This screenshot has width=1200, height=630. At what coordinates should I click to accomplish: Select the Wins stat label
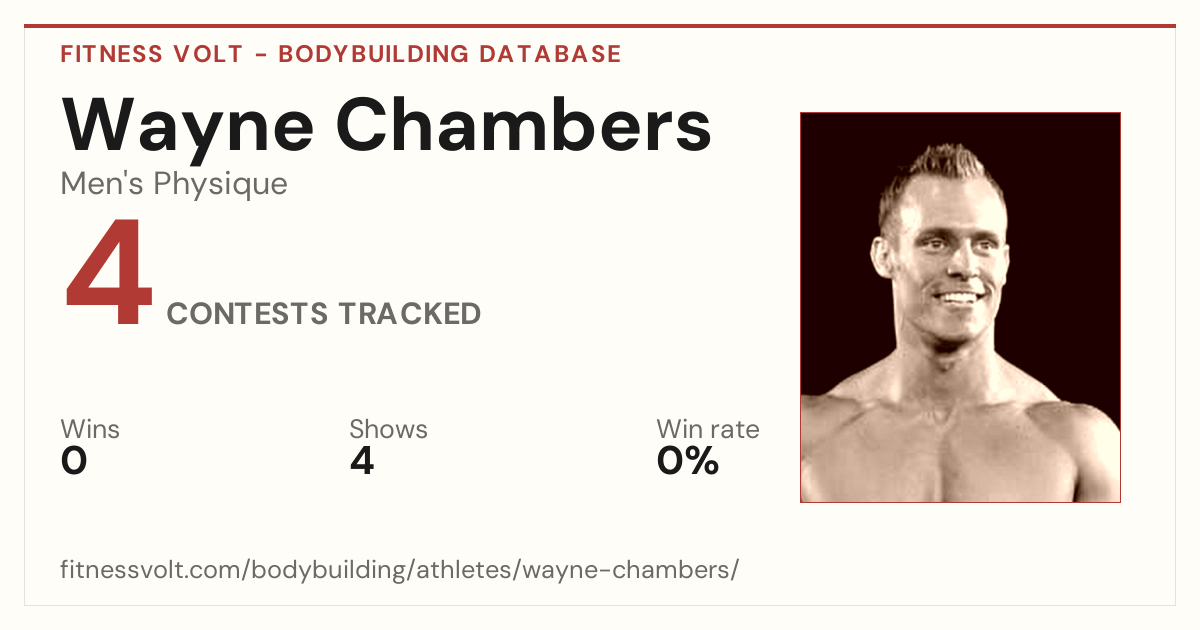pos(90,429)
